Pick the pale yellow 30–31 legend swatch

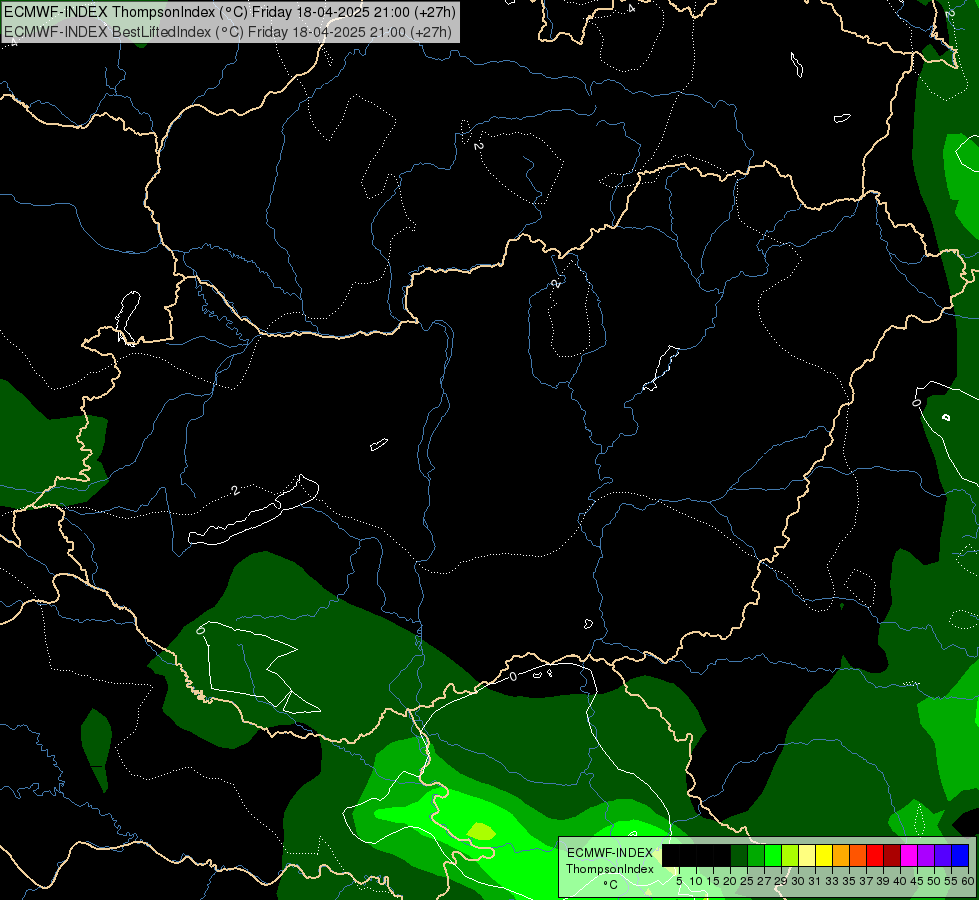tap(807, 856)
